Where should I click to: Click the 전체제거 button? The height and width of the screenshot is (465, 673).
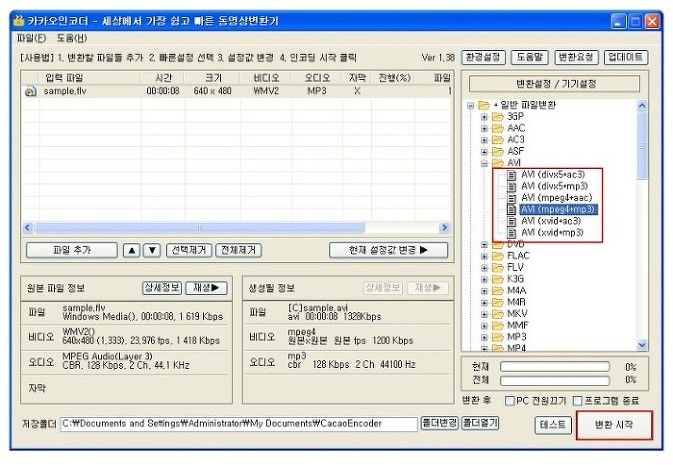click(x=239, y=250)
